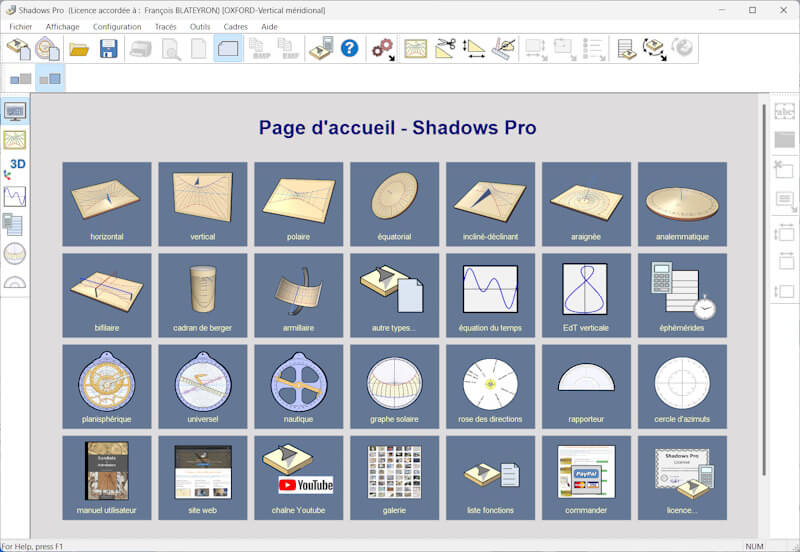Open the sidebar protractor view
The width and height of the screenshot is (800, 552).
15,282
